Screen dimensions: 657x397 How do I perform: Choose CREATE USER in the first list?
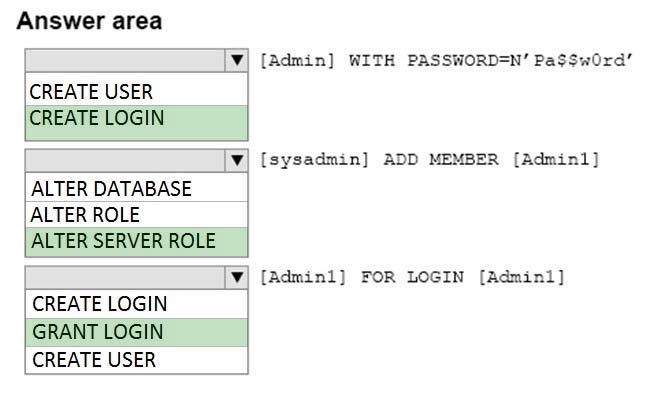coord(137,91)
